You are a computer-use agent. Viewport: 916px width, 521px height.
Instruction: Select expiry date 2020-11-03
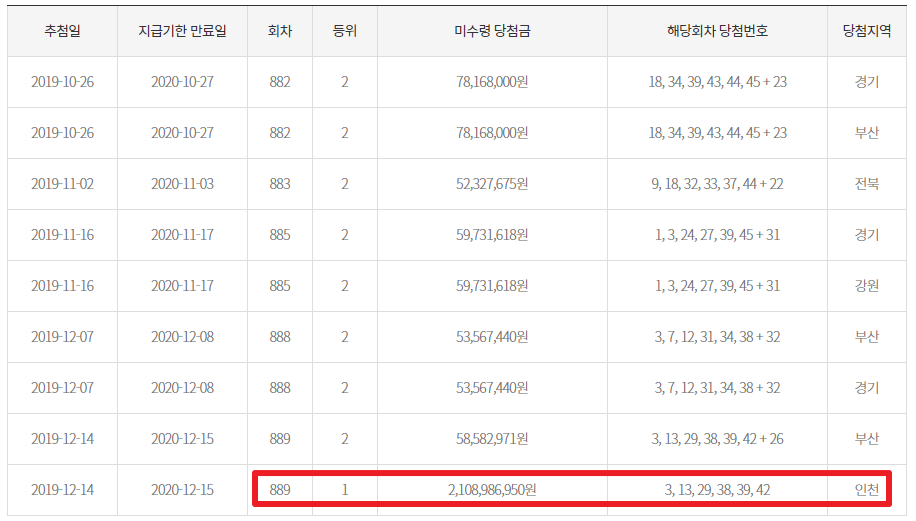click(x=182, y=184)
